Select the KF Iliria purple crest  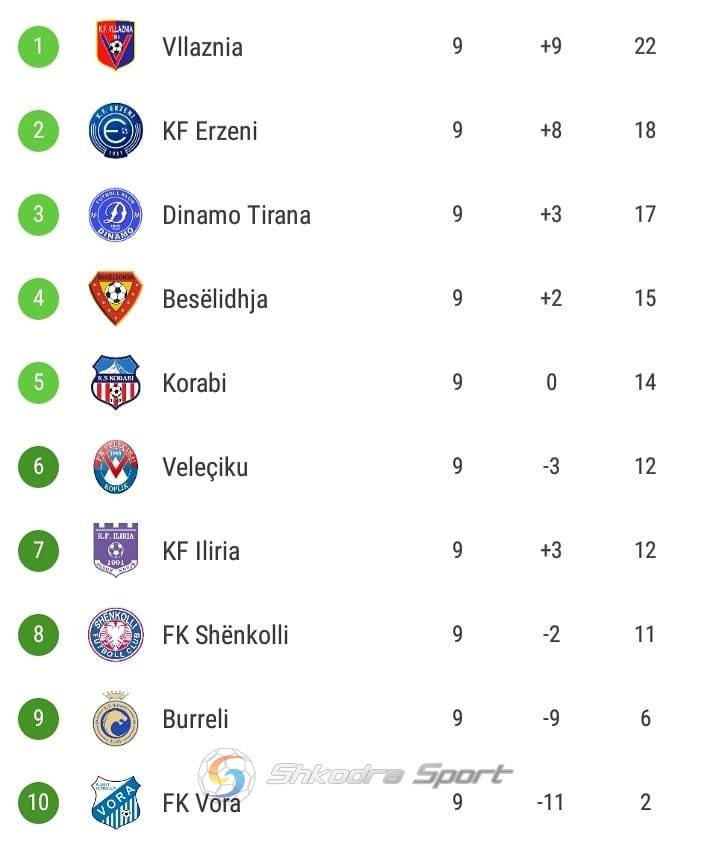click(x=115, y=550)
